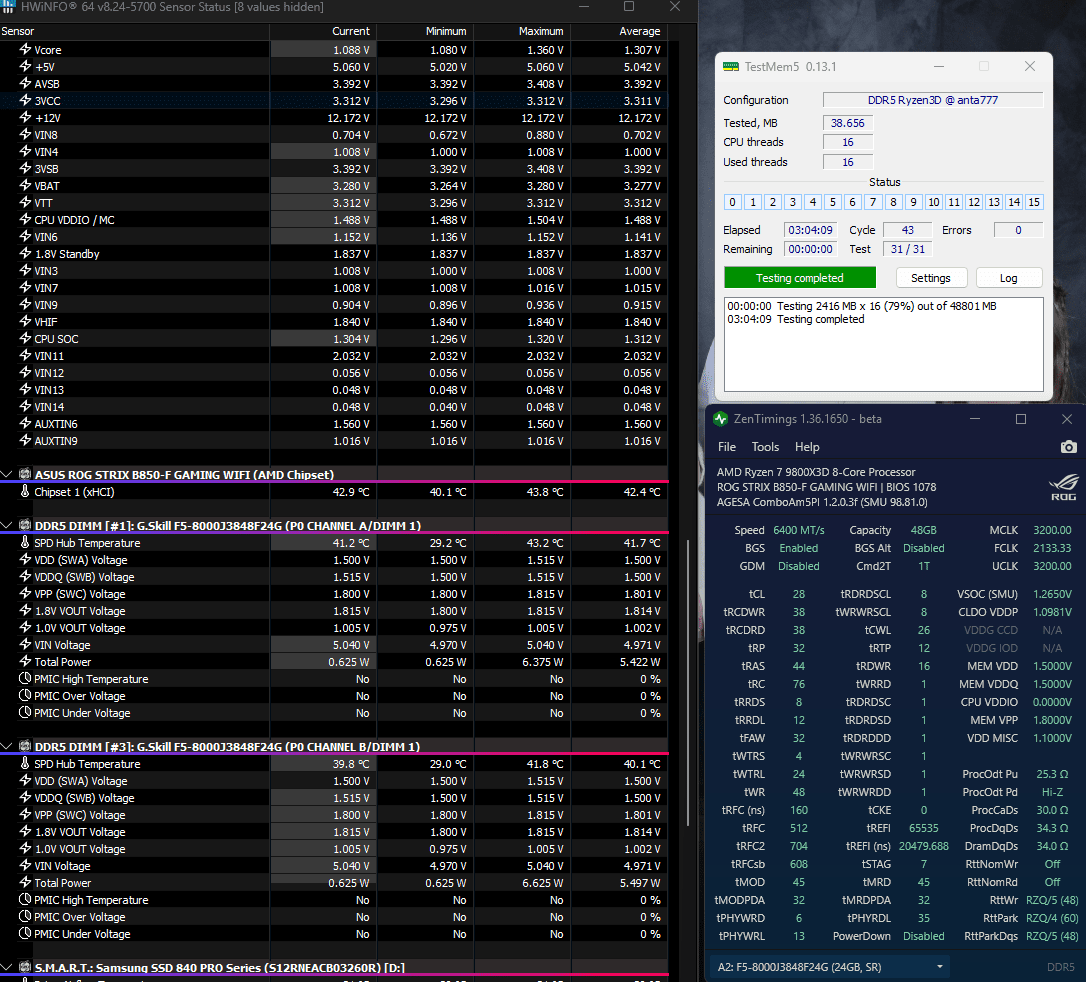
Task: Click the Elapsed time field 03:04:09
Action: coord(810,230)
